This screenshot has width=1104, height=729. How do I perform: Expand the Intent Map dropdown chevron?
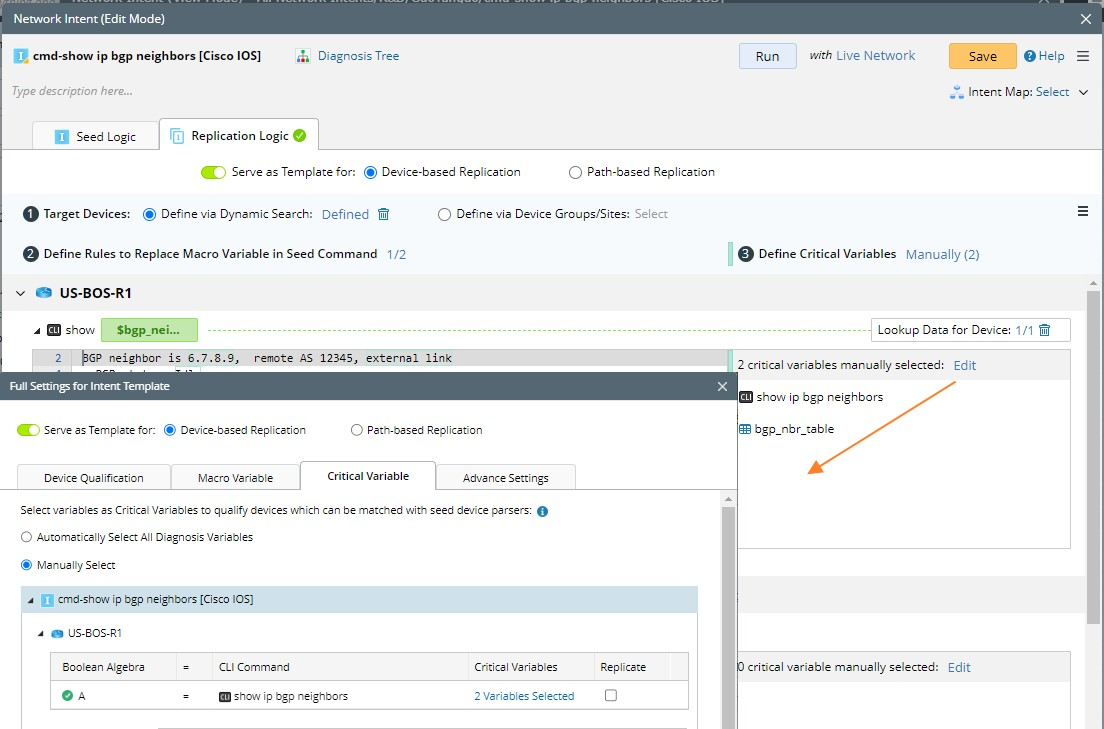pos(1084,92)
